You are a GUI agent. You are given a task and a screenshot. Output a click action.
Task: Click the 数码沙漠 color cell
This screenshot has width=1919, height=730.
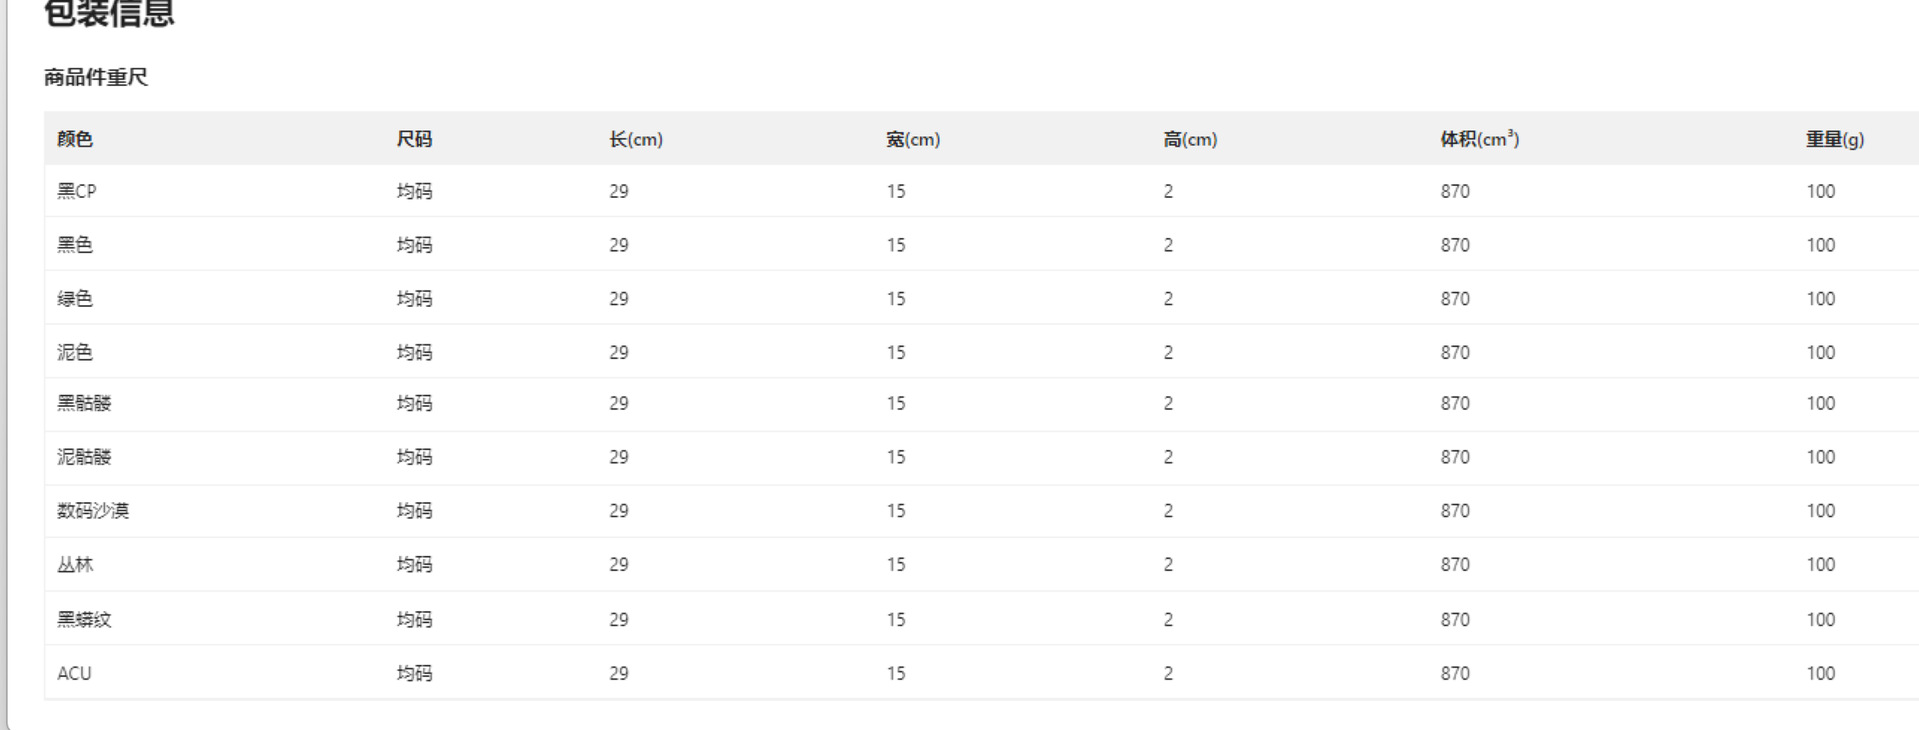click(x=93, y=511)
